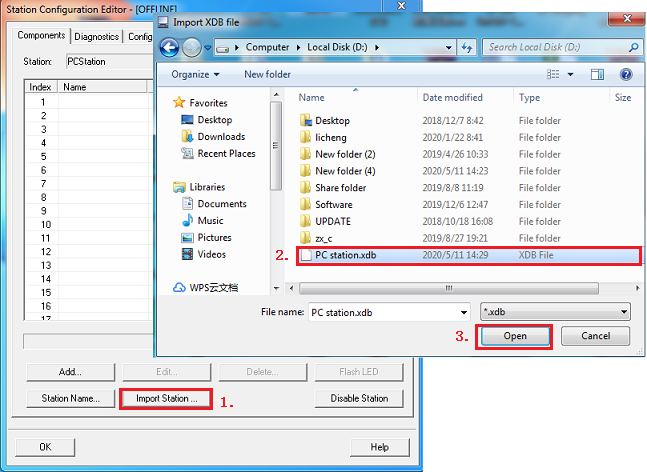
Task: Click the Index column header
Action: (x=40, y=87)
